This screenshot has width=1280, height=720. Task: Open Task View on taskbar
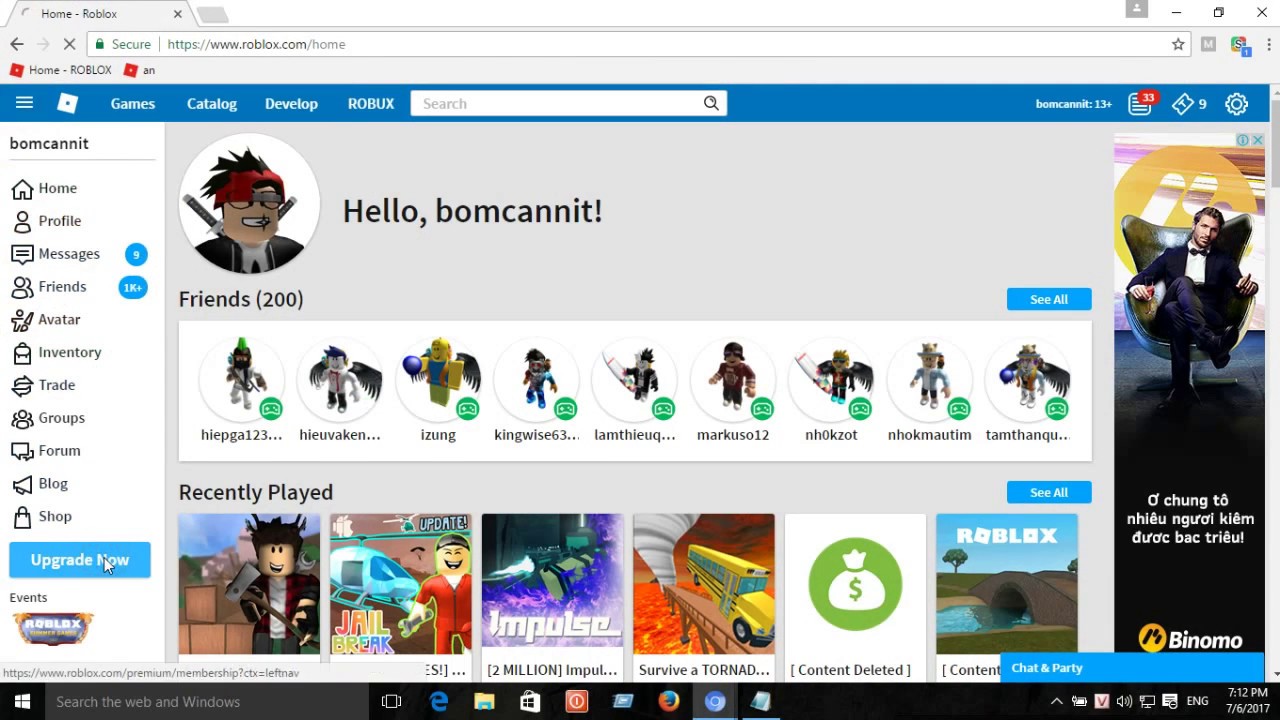(392, 702)
